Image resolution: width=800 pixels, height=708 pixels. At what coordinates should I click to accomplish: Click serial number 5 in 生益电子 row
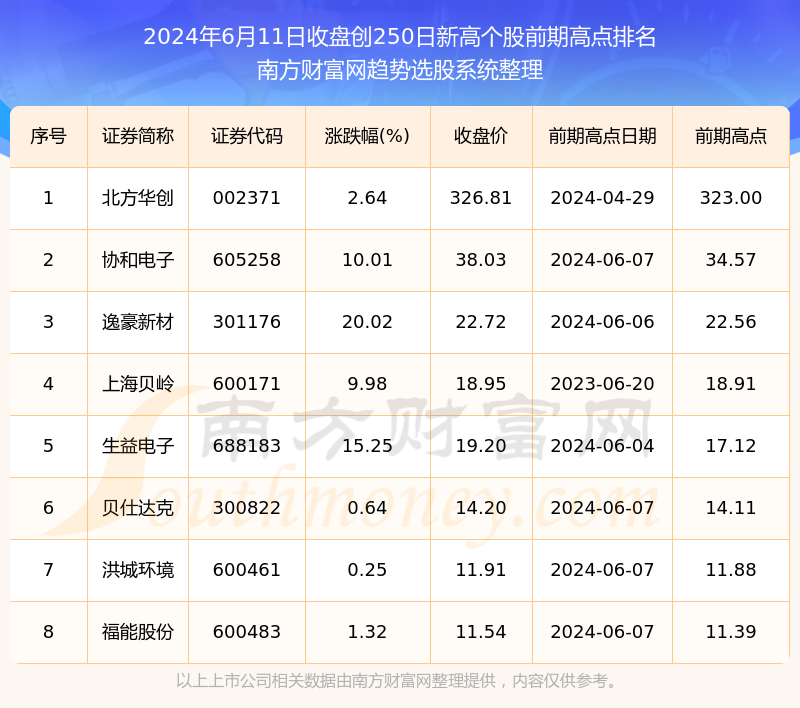(48, 446)
